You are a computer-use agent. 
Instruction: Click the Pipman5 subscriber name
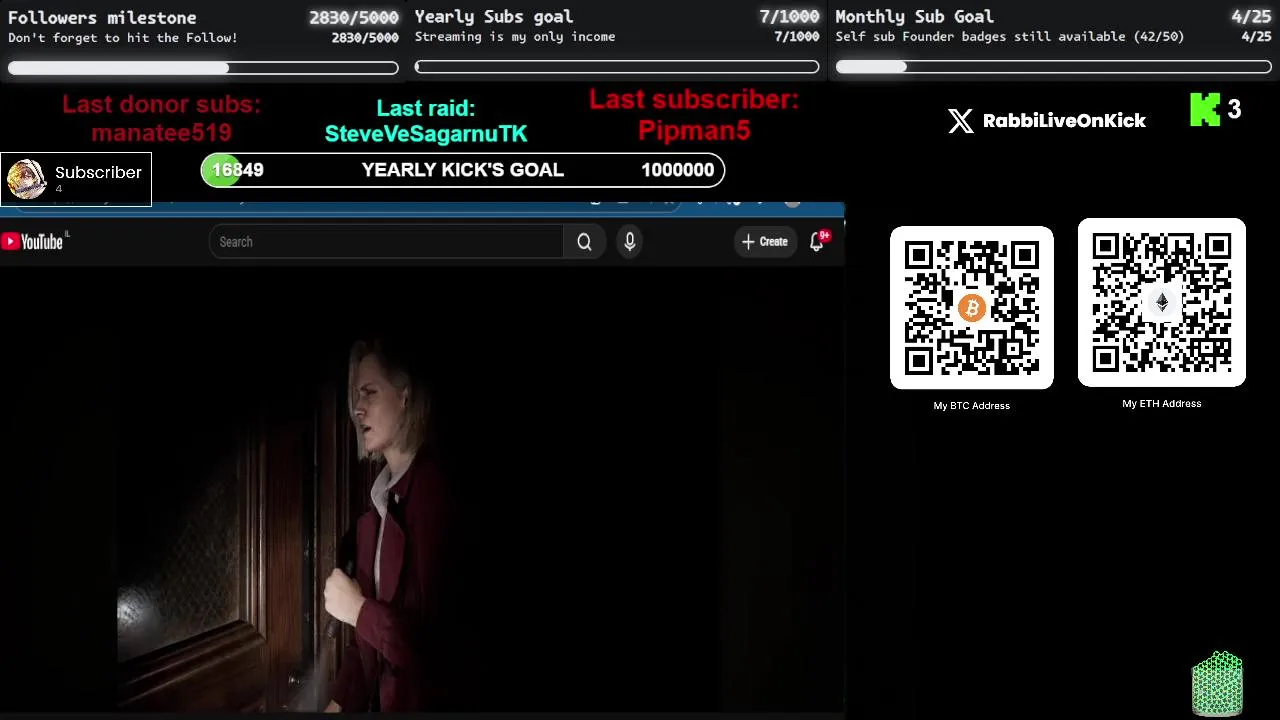(694, 130)
